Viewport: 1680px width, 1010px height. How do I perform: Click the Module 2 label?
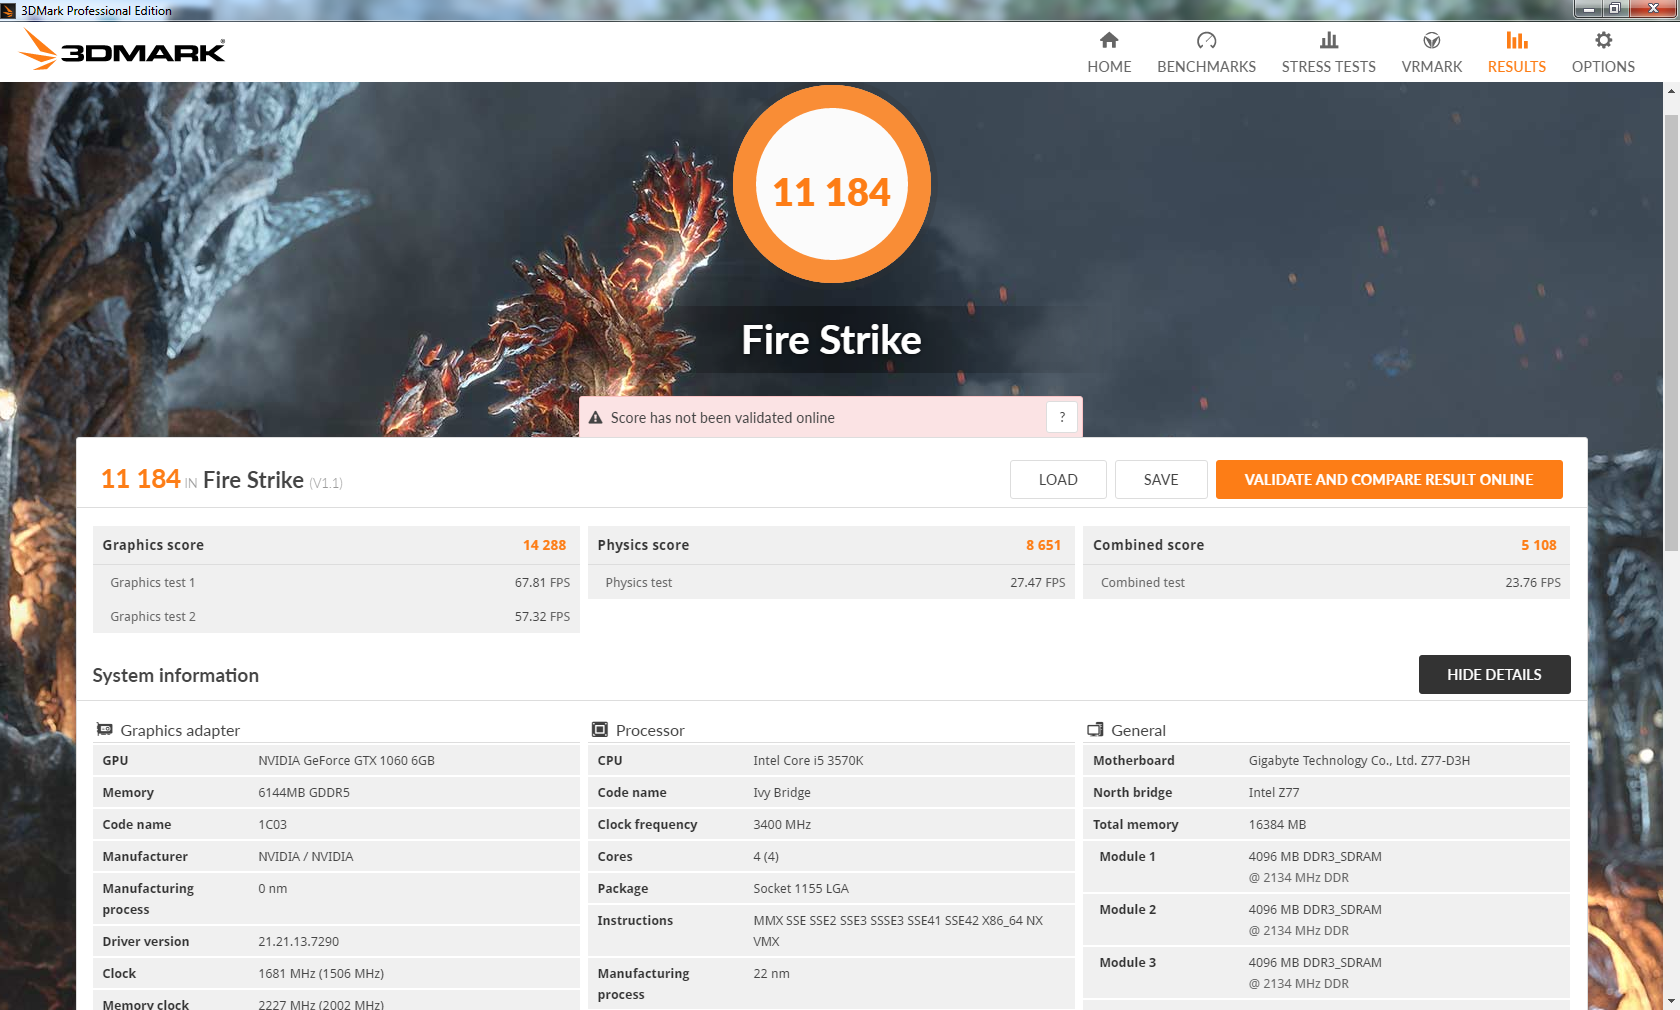(x=1127, y=909)
